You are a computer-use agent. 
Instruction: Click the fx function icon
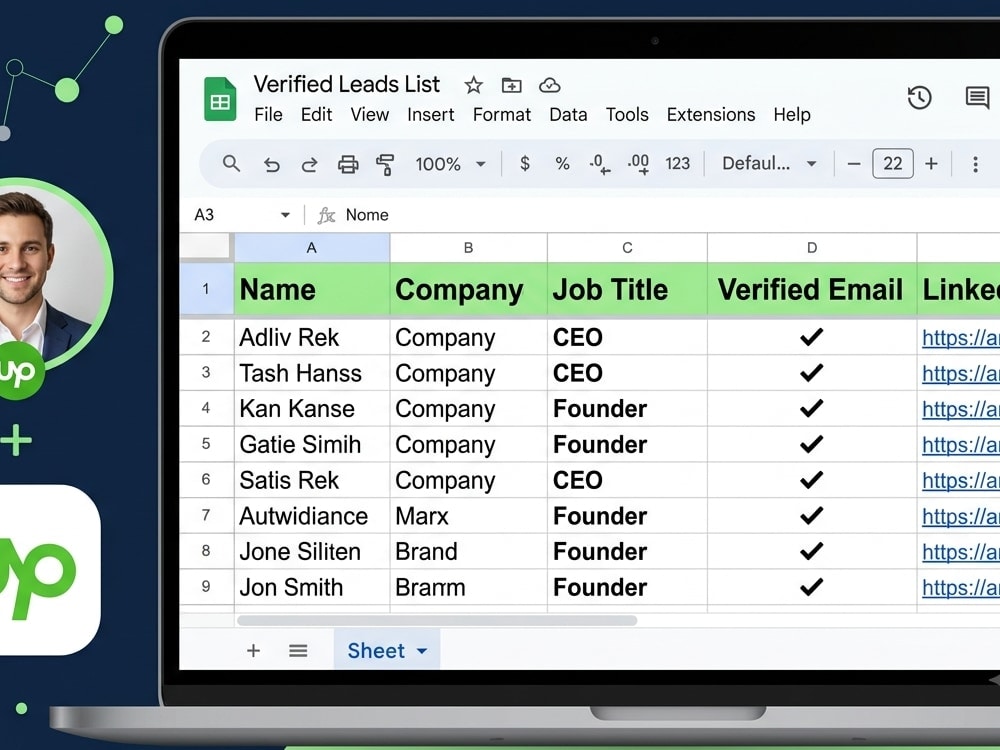(327, 215)
